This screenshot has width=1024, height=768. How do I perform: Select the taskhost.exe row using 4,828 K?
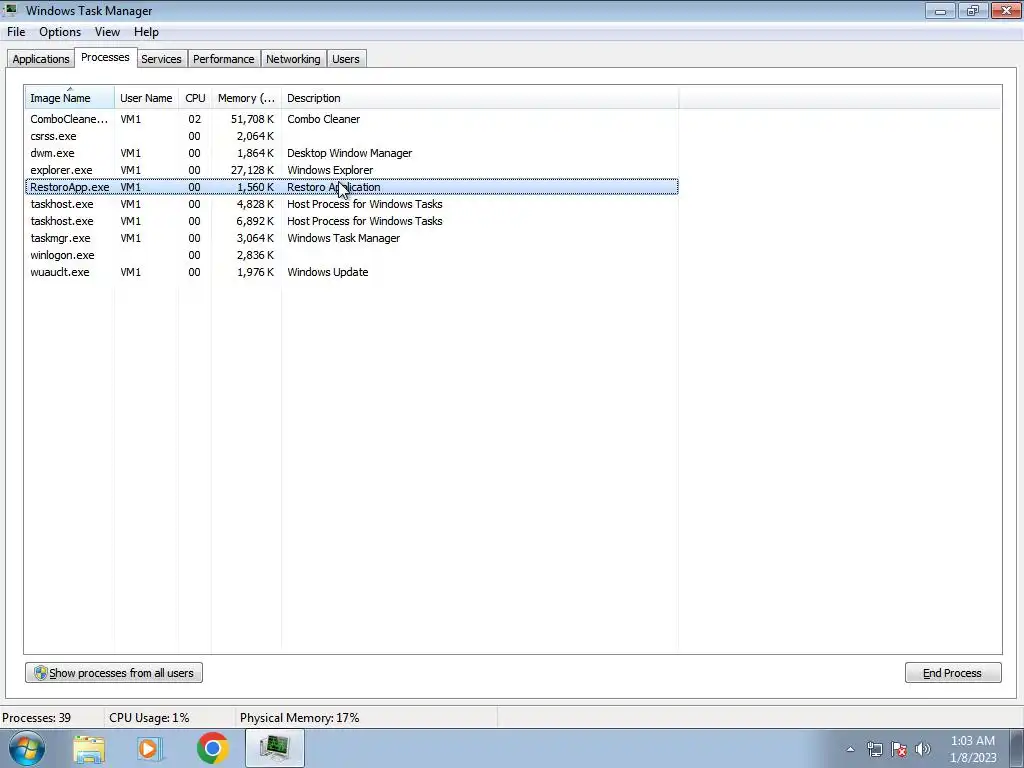pos(352,204)
